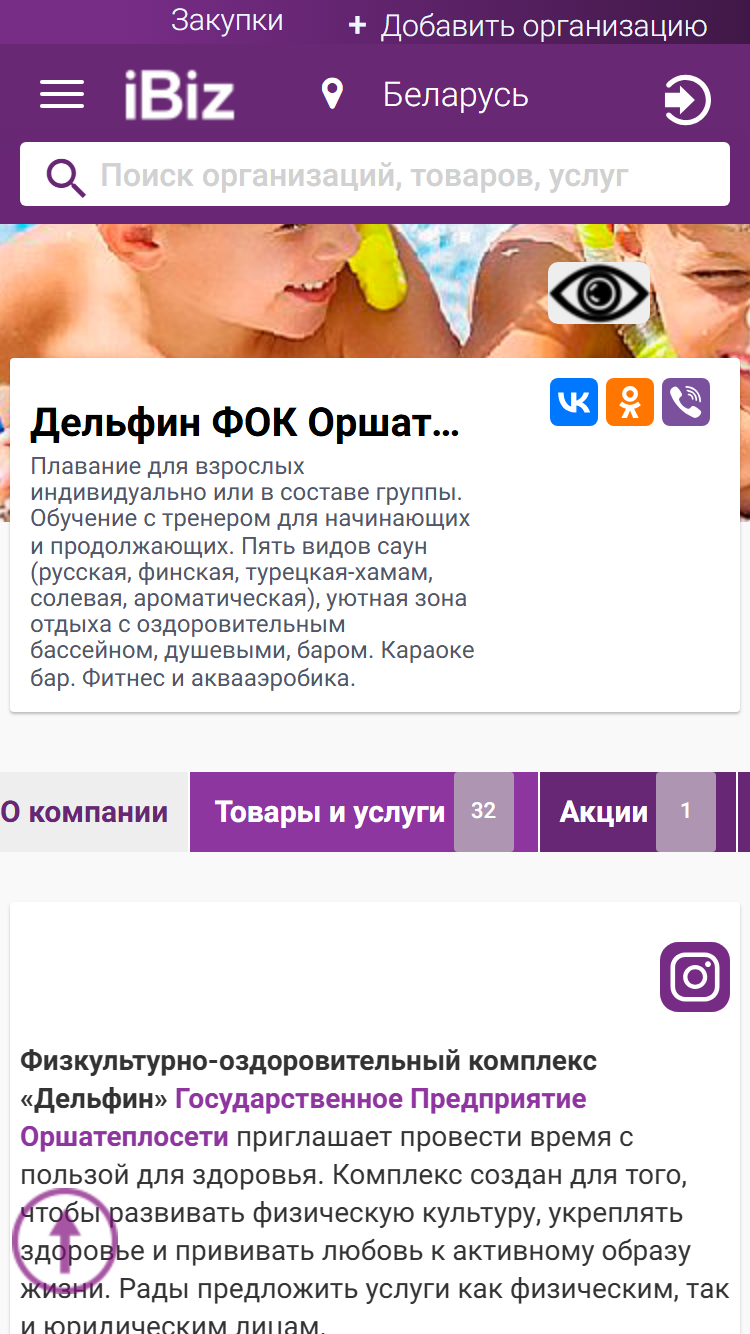Toggle the eye accessibility view mode
The width and height of the screenshot is (750, 1334).
(x=599, y=293)
